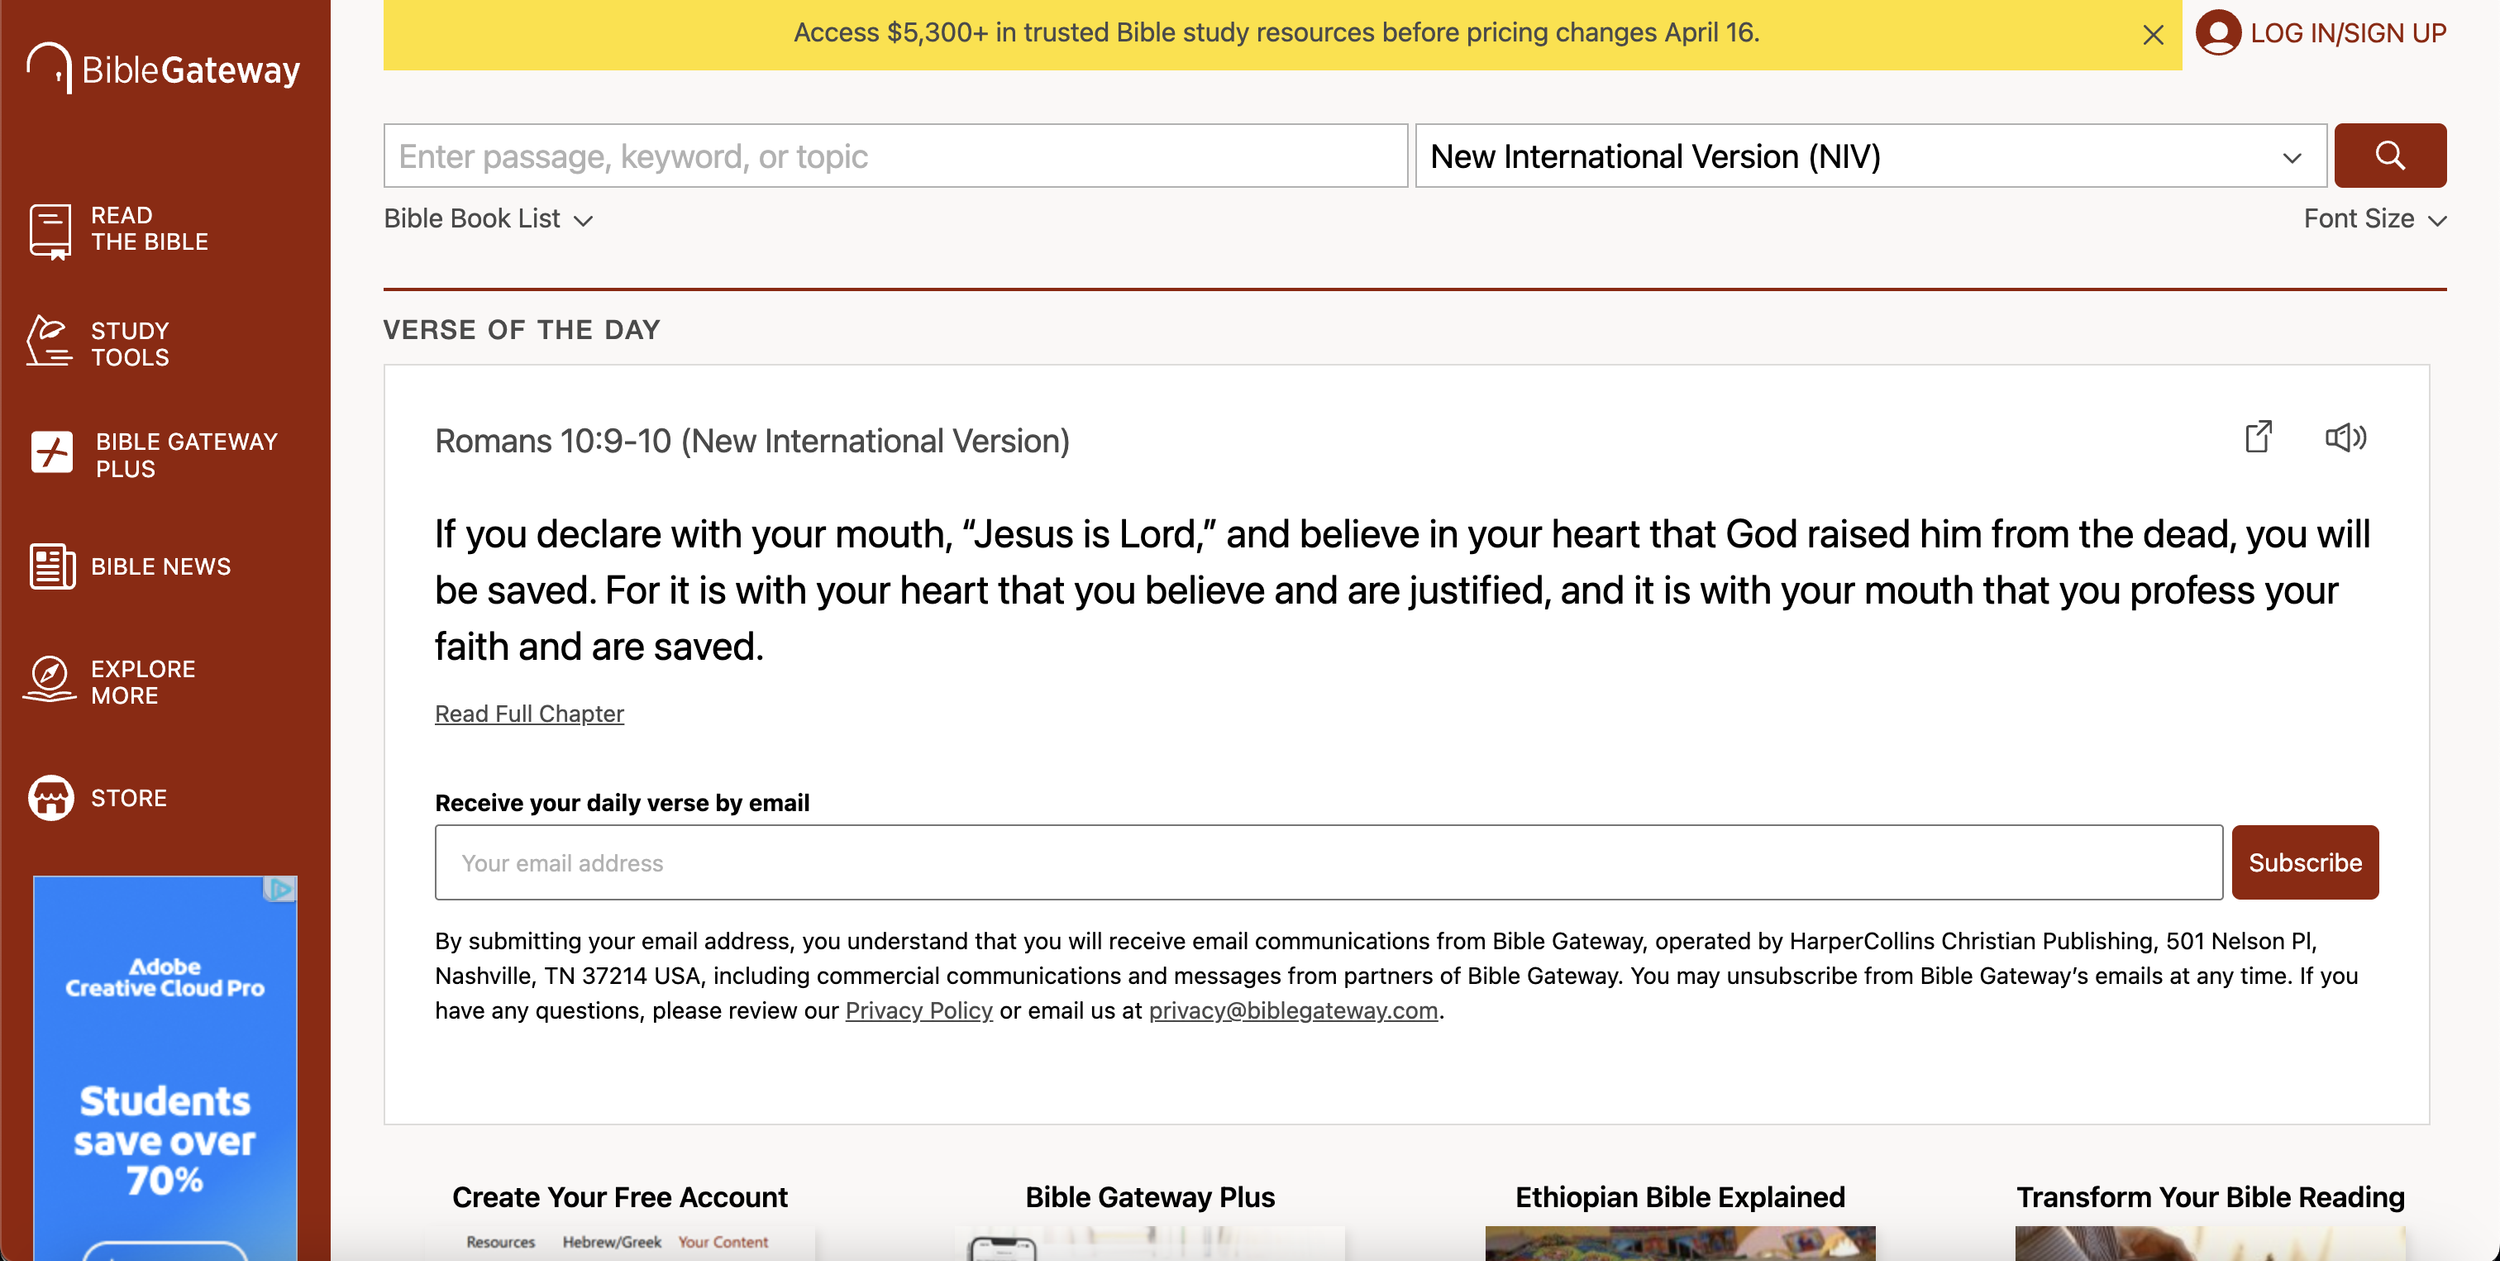This screenshot has height=1261, width=2500.
Task: Click the email address input field
Action: 1328,862
